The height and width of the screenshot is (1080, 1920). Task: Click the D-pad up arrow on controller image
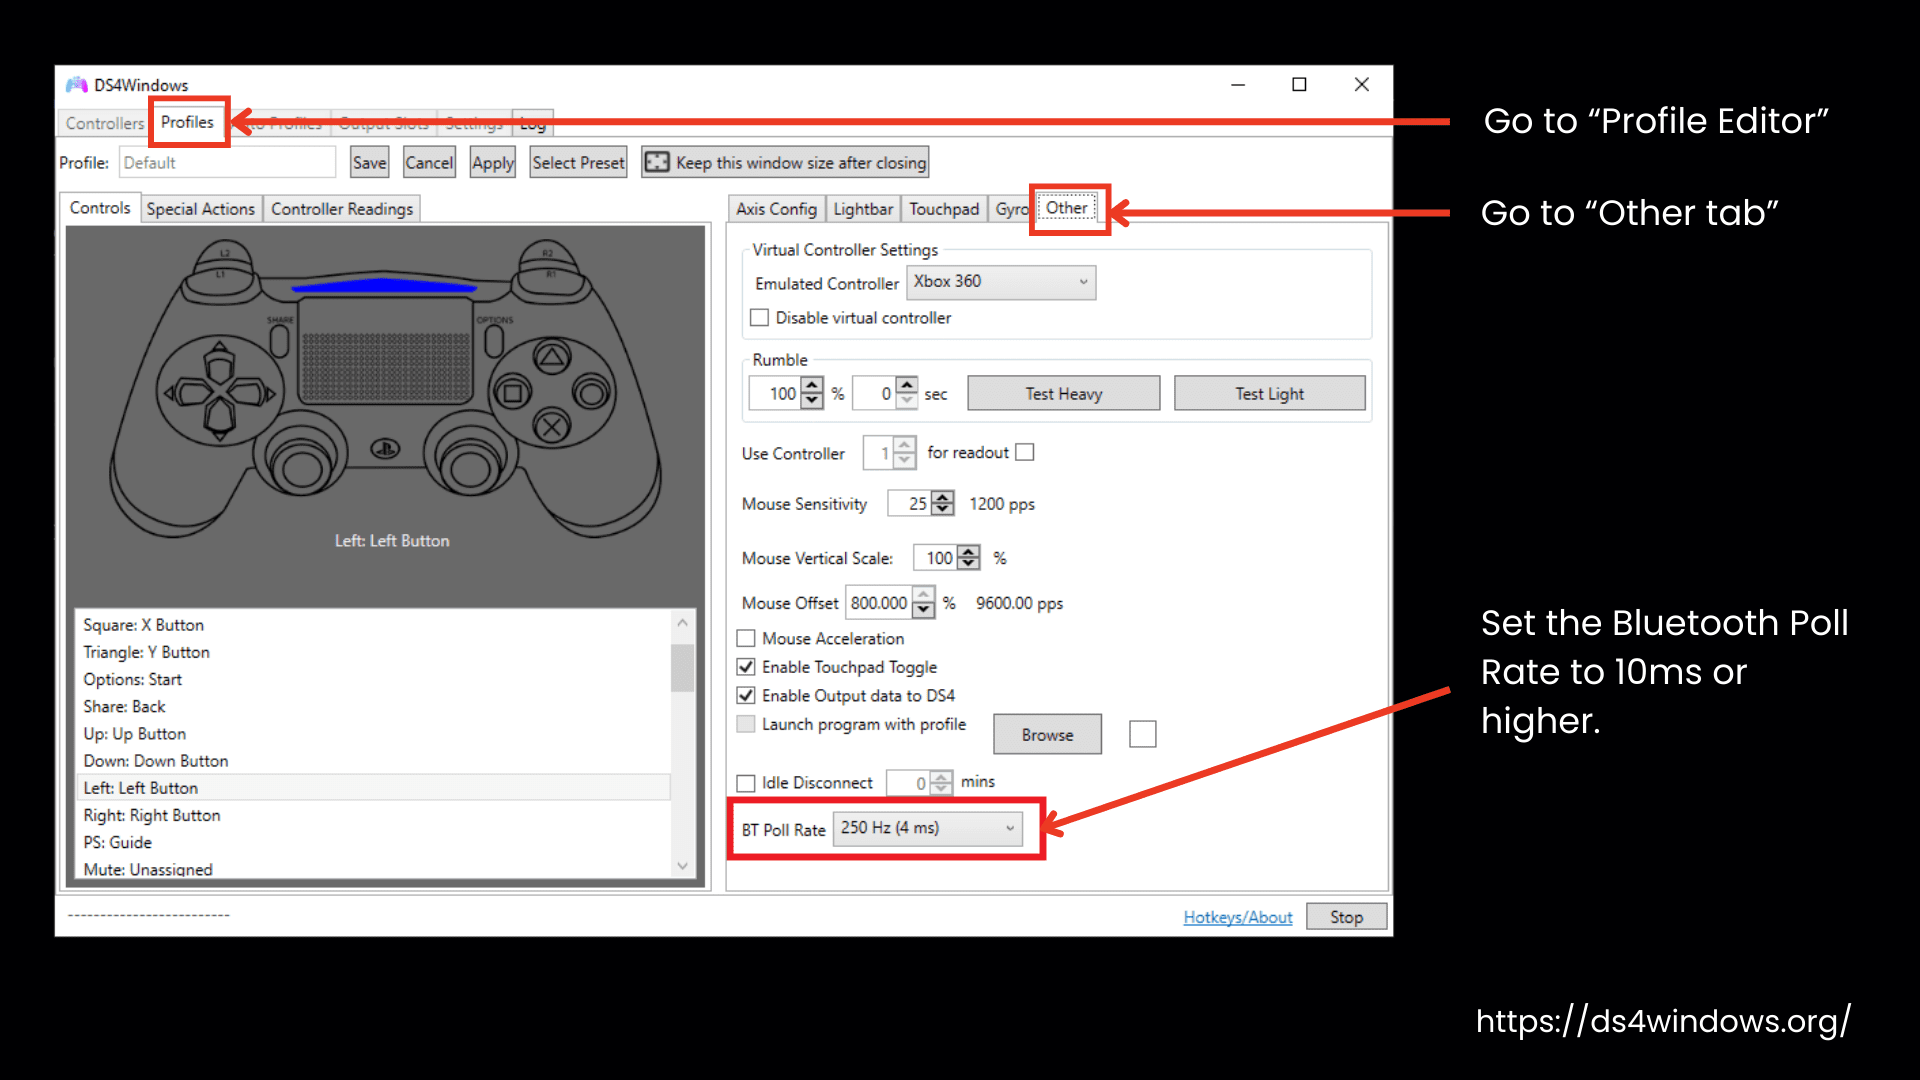click(219, 361)
